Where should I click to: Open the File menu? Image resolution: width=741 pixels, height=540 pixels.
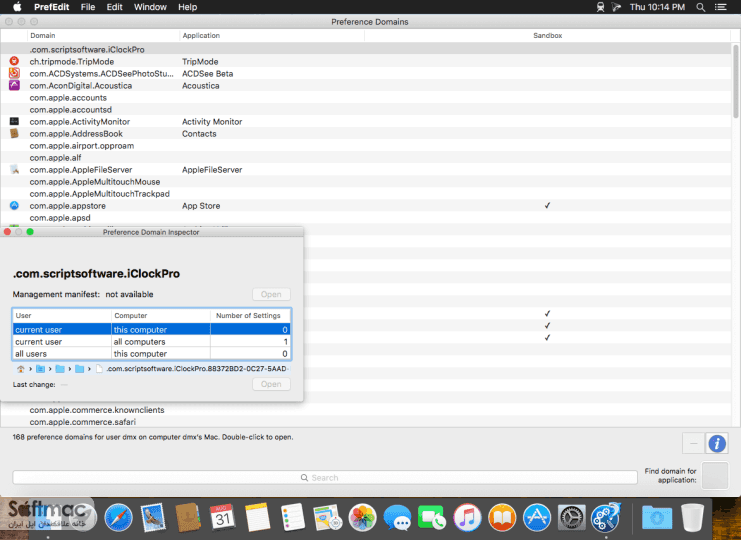coord(88,7)
